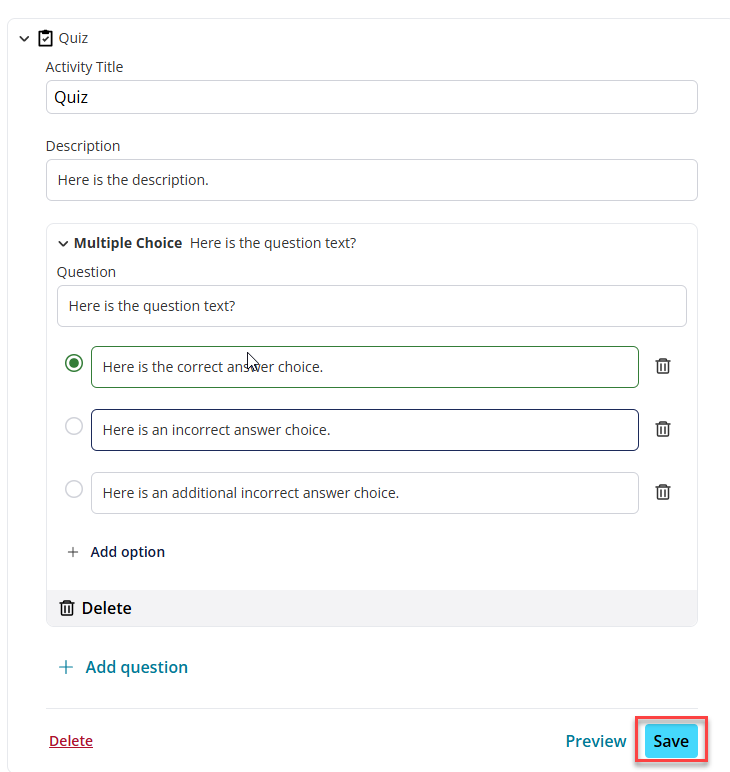Click trash icon for additional incorrect answer
This screenshot has height=772, width=730.
[663, 492]
